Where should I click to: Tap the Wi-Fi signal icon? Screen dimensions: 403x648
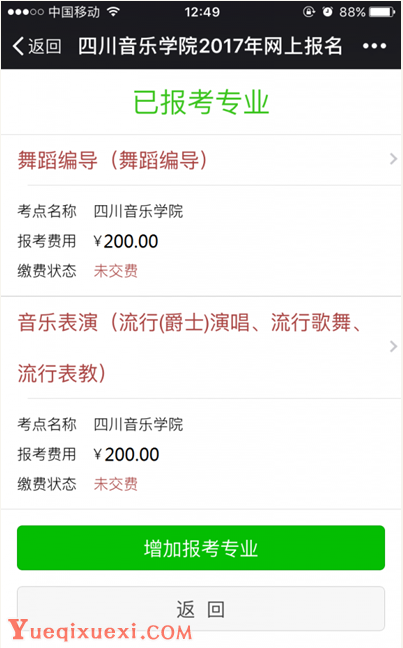pyautogui.click(x=113, y=12)
